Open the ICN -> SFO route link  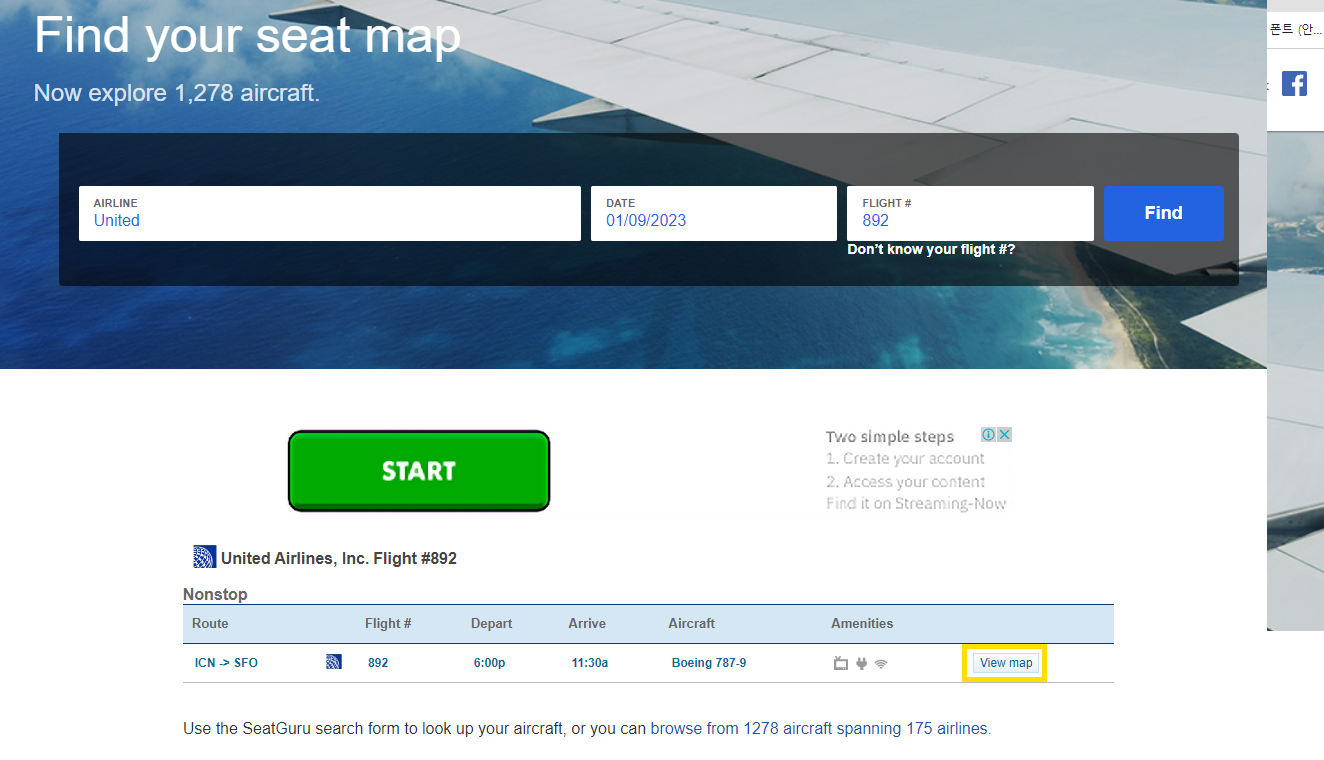click(226, 663)
